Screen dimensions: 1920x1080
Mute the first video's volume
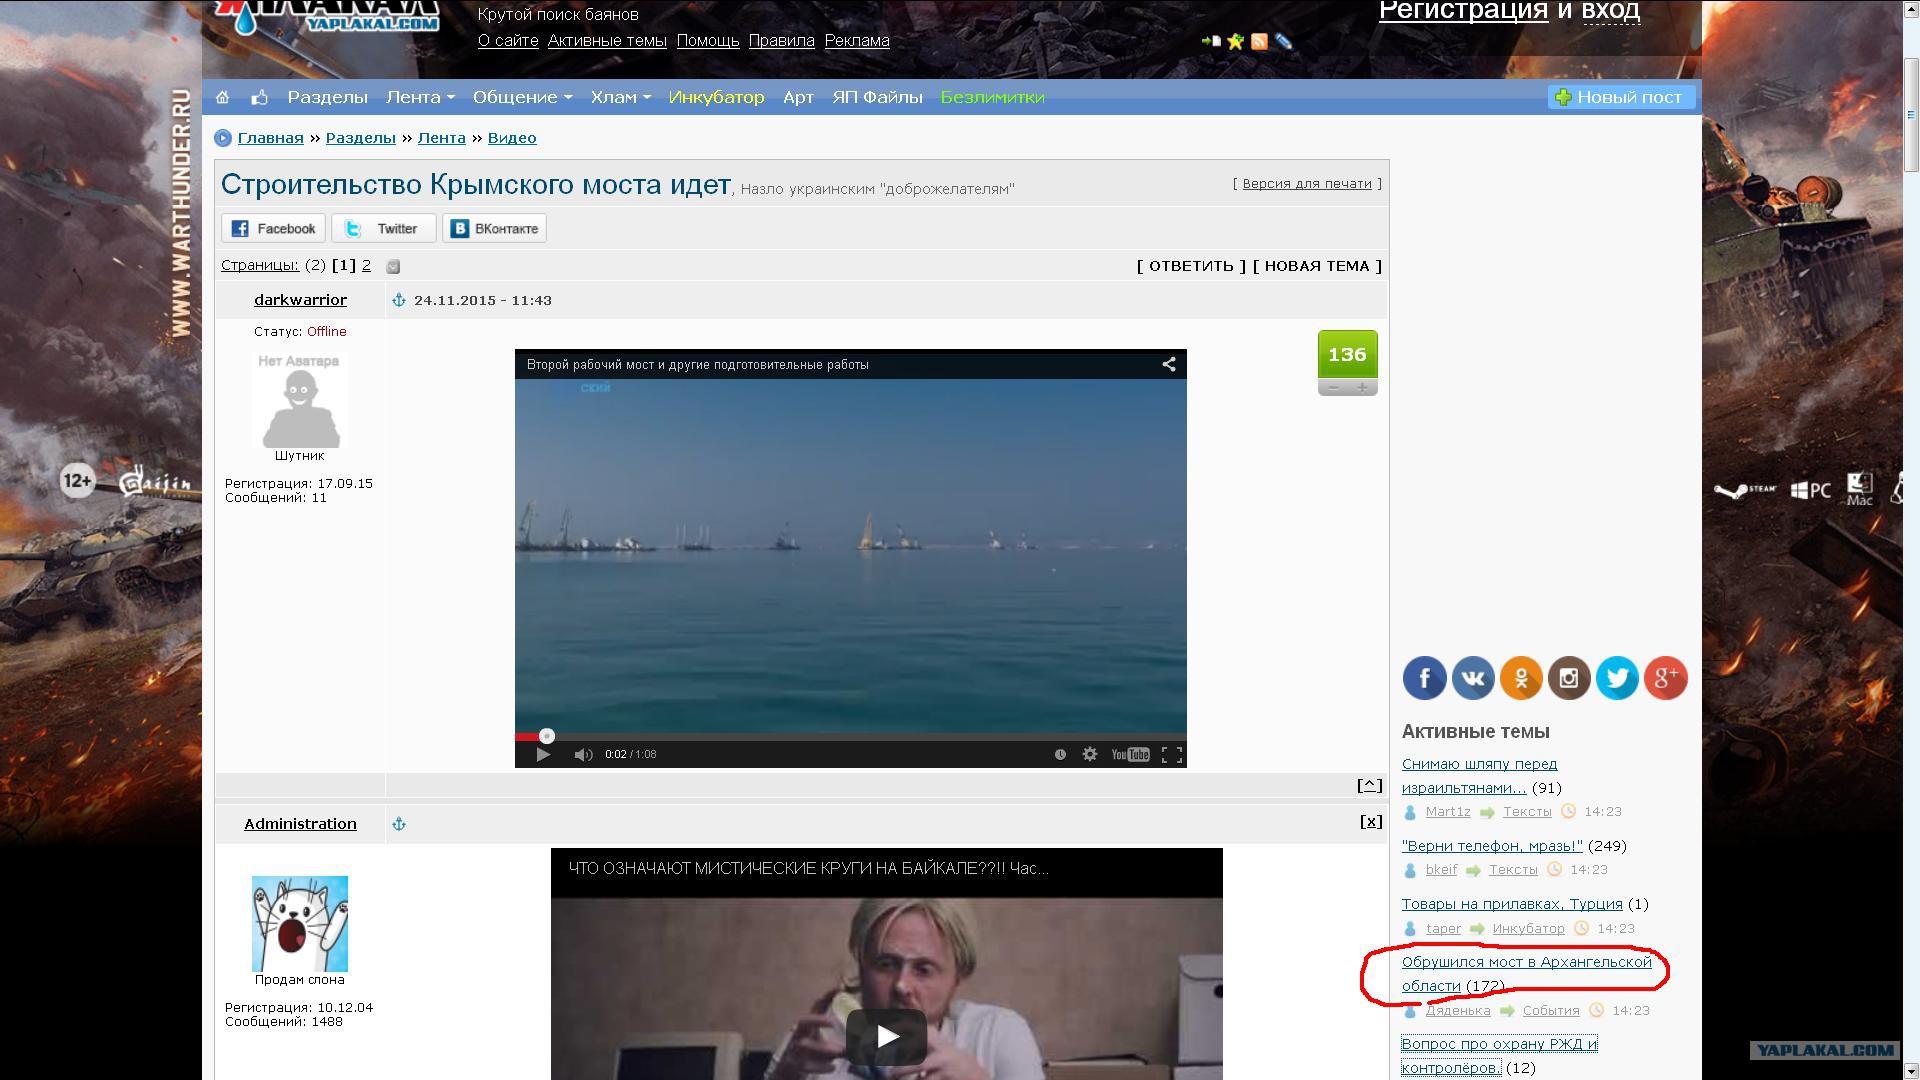pyautogui.click(x=583, y=754)
